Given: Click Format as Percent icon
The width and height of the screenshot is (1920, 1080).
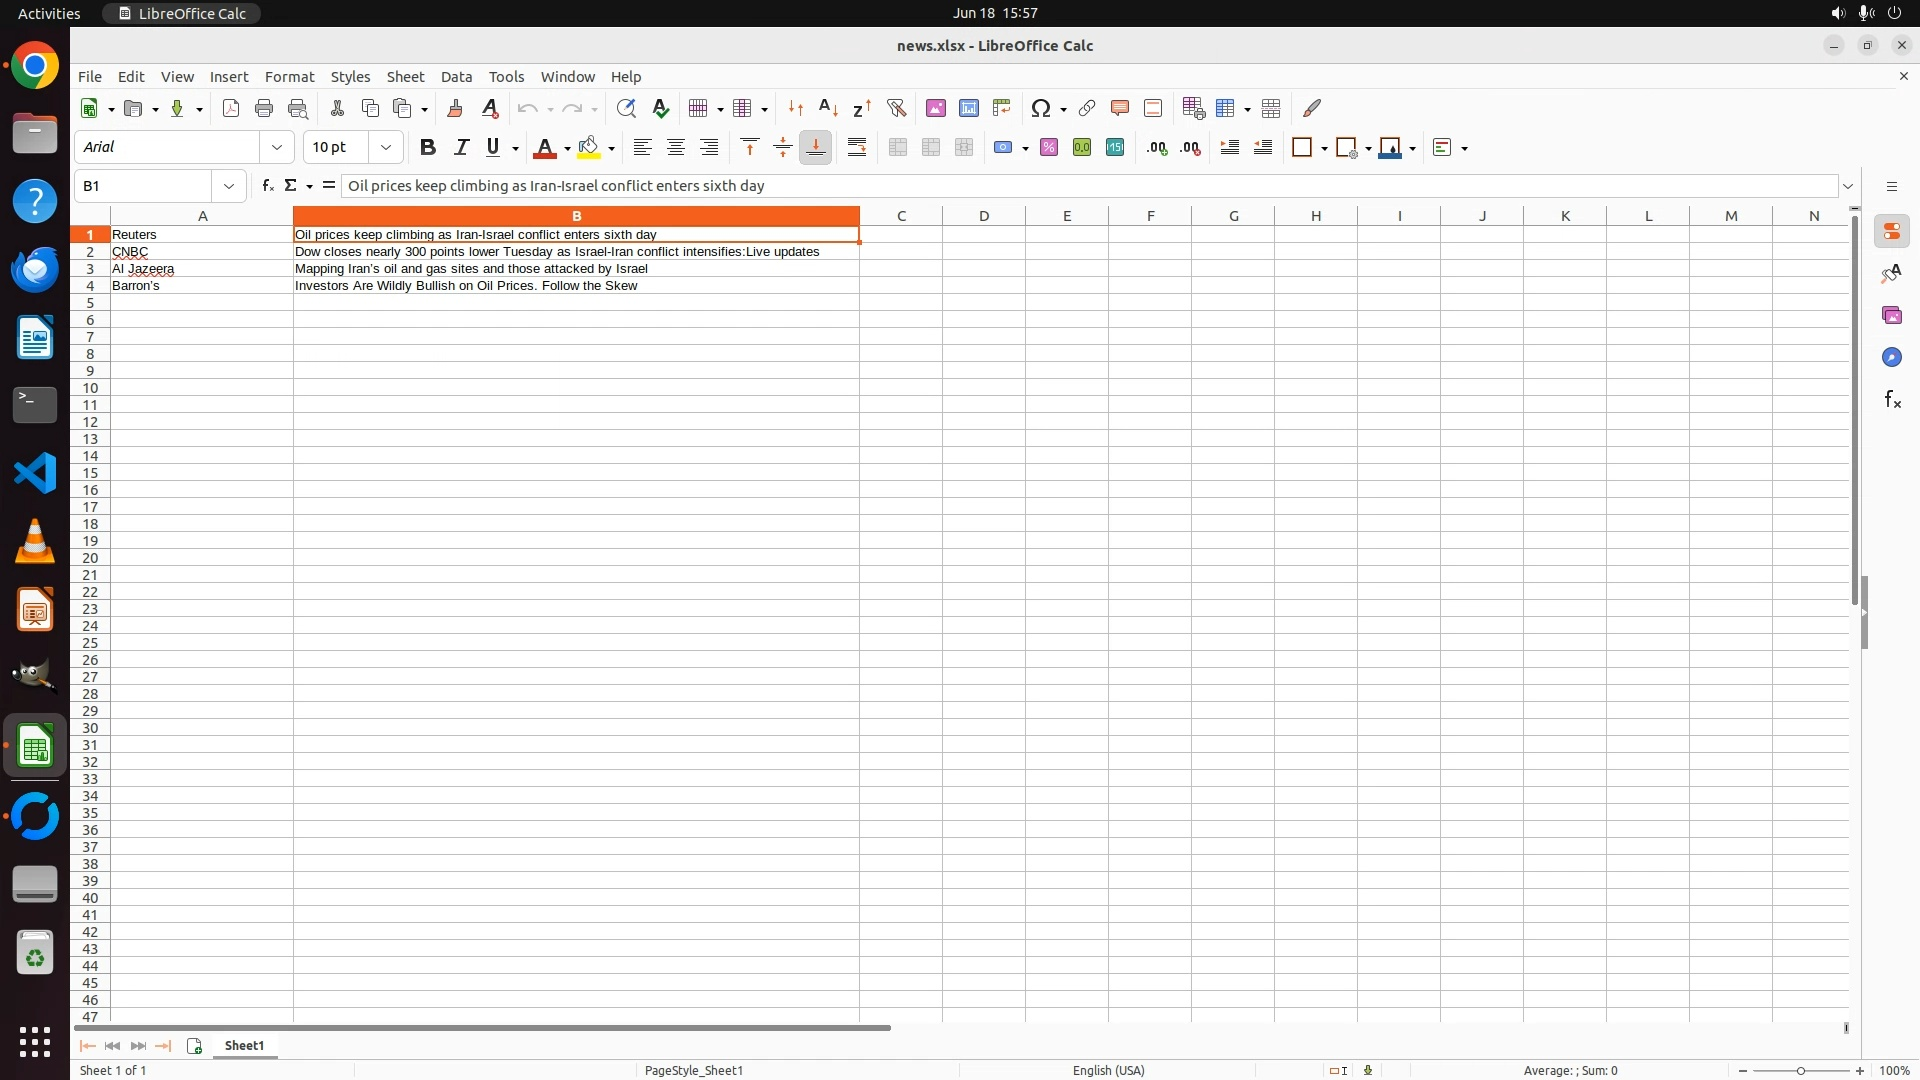Looking at the screenshot, I should coord(1049,147).
